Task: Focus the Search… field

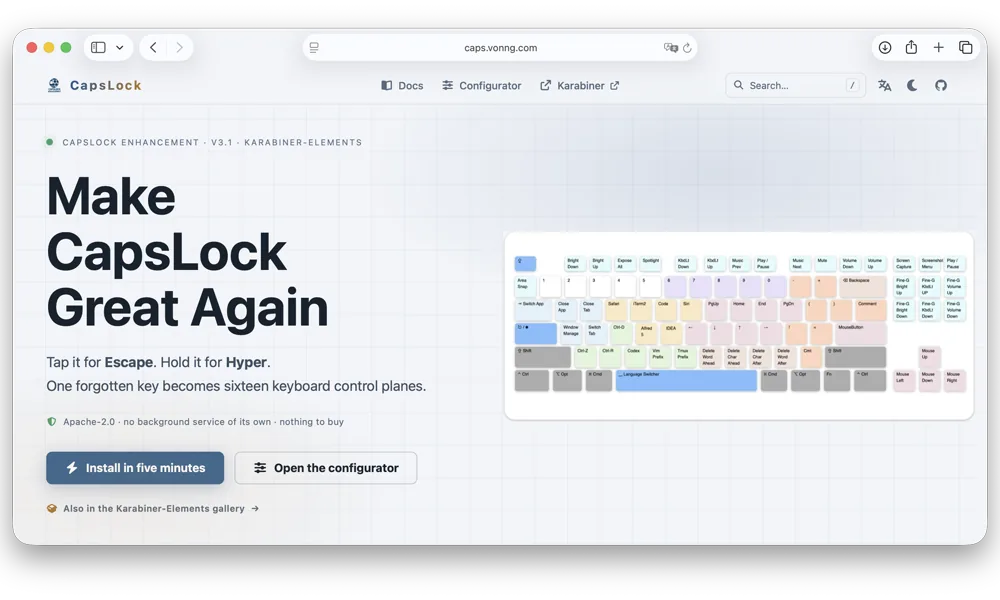Action: coord(795,85)
